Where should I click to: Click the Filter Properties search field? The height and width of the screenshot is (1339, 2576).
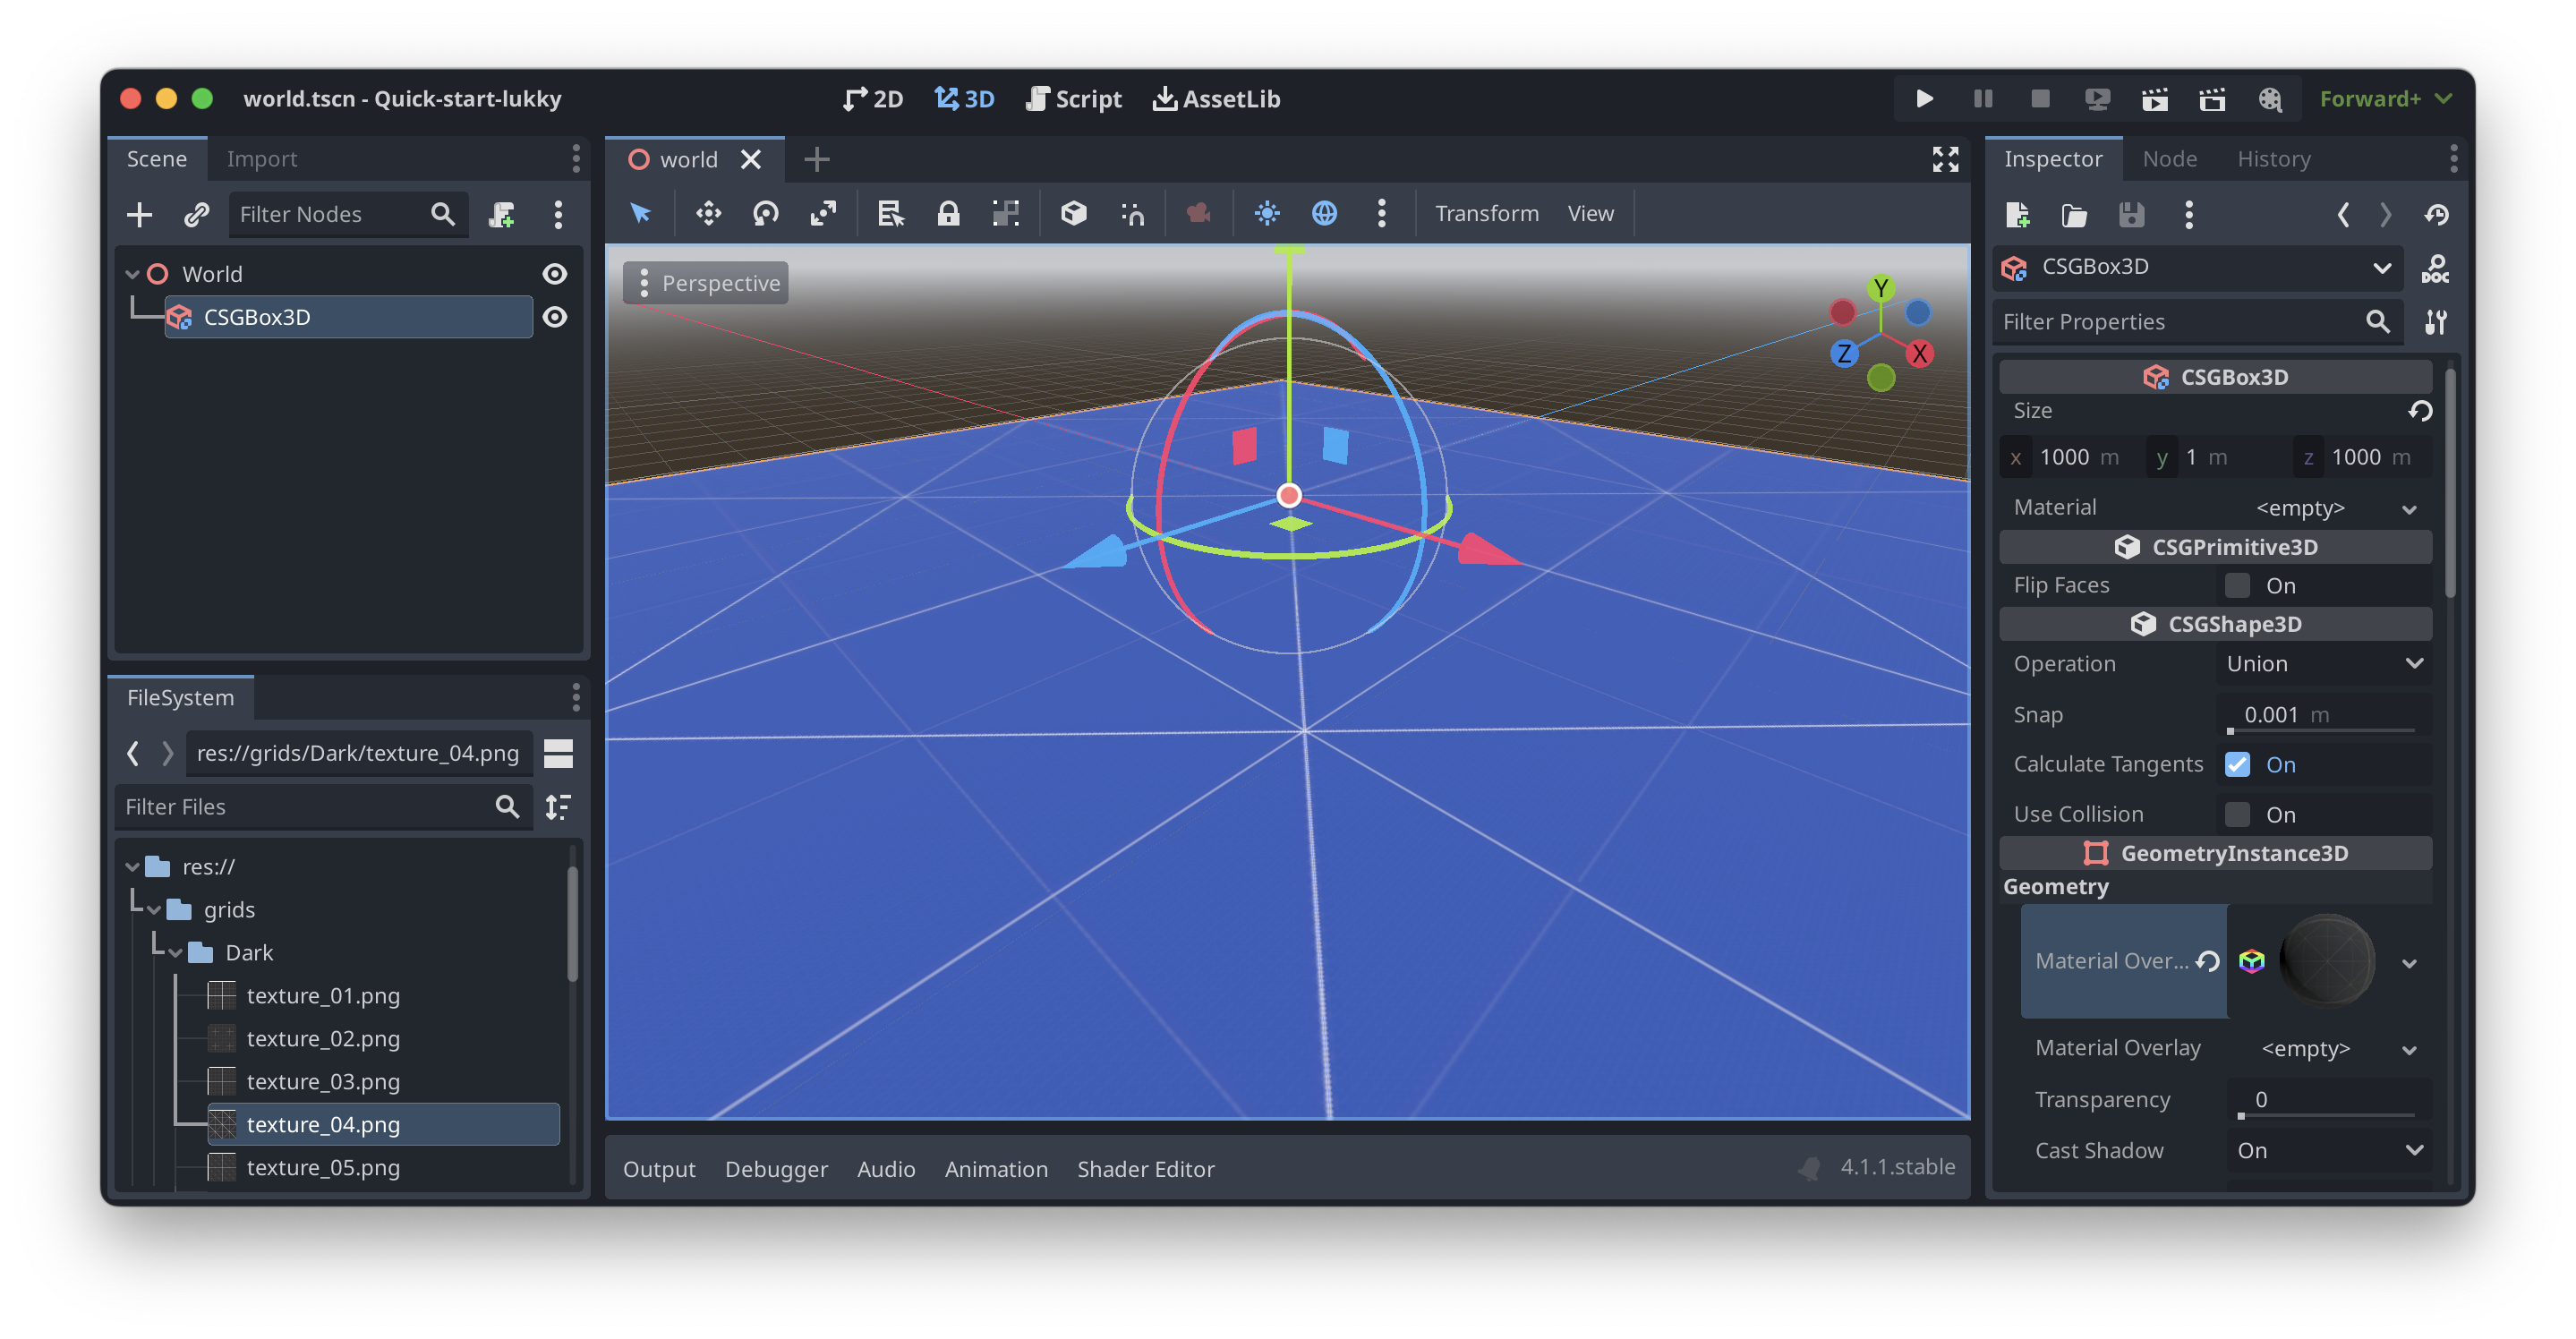[x=2180, y=321]
